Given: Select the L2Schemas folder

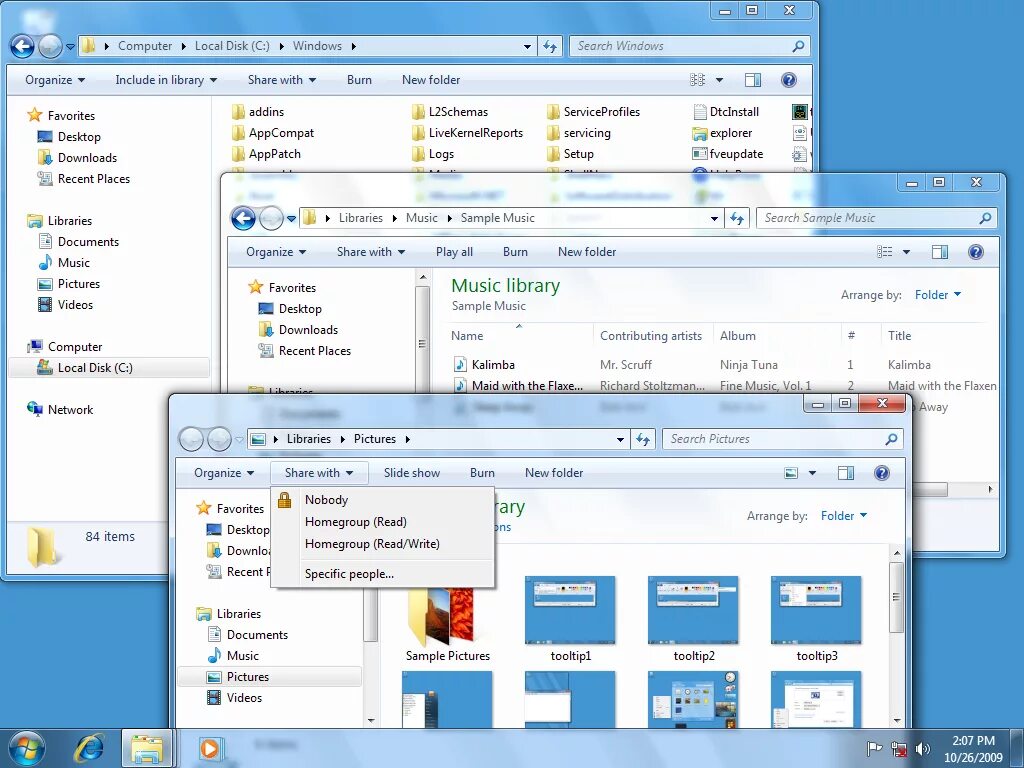Looking at the screenshot, I should [x=450, y=112].
